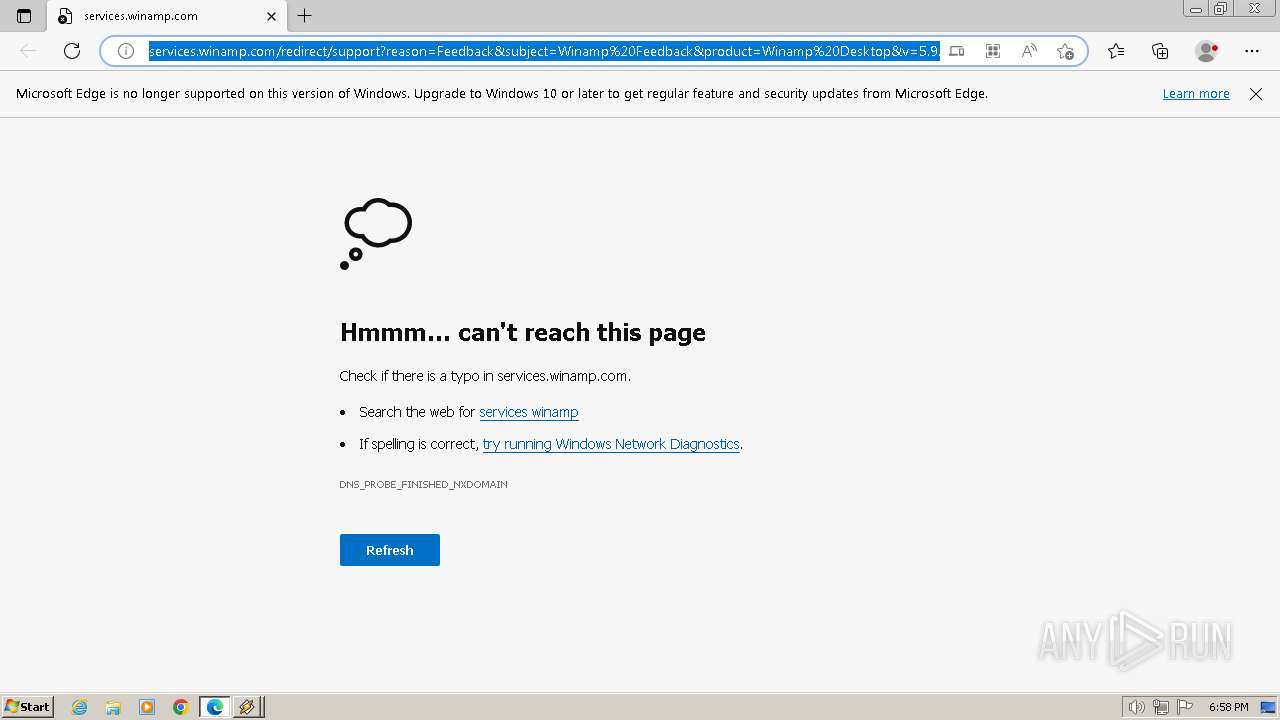Open Settings and more menu
1280x720 pixels.
pos(1252,51)
